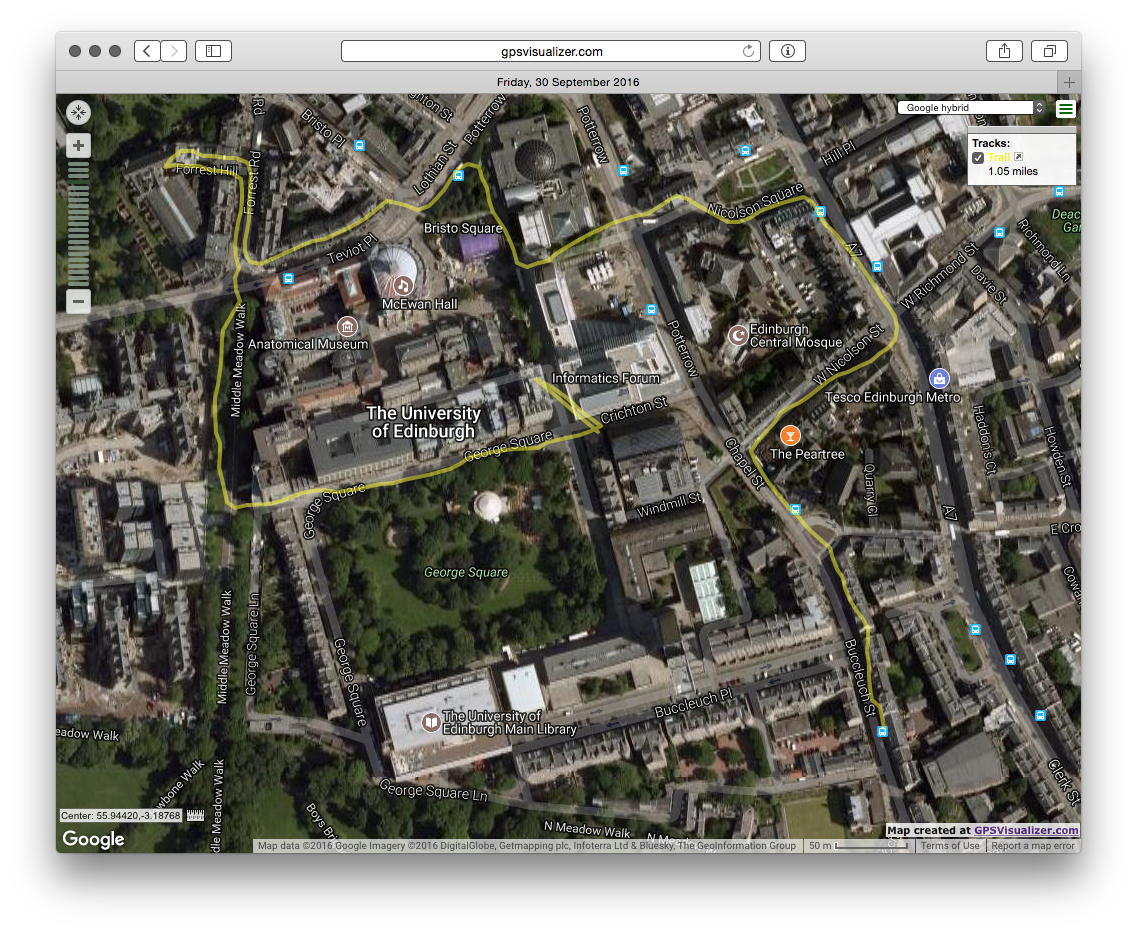Open the Safari share menu
Image resolution: width=1137 pixels, height=933 pixels.
coord(1004,51)
